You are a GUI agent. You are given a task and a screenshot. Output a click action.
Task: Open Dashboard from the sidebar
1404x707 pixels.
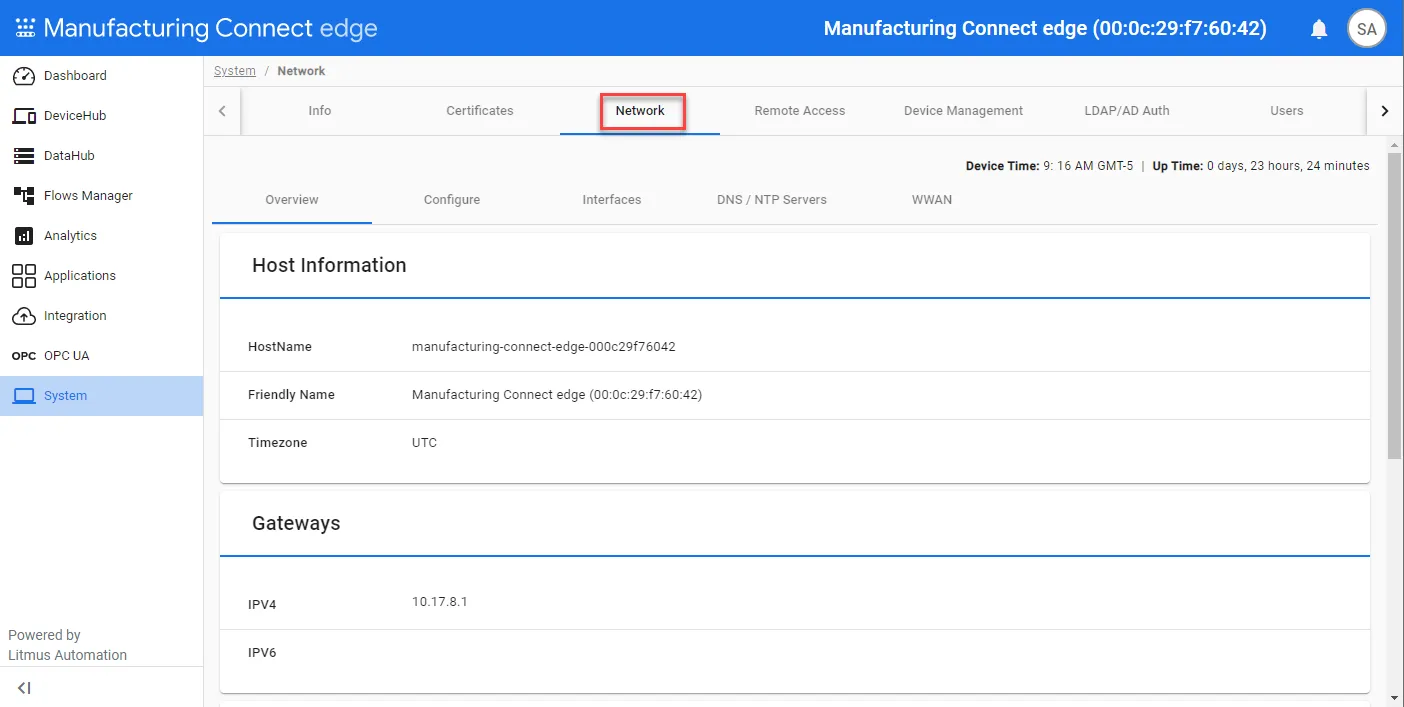pyautogui.click(x=75, y=76)
